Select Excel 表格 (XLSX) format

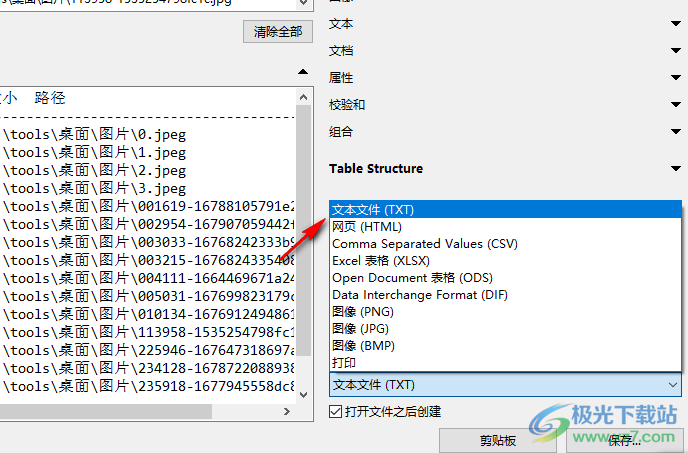click(x=505, y=261)
